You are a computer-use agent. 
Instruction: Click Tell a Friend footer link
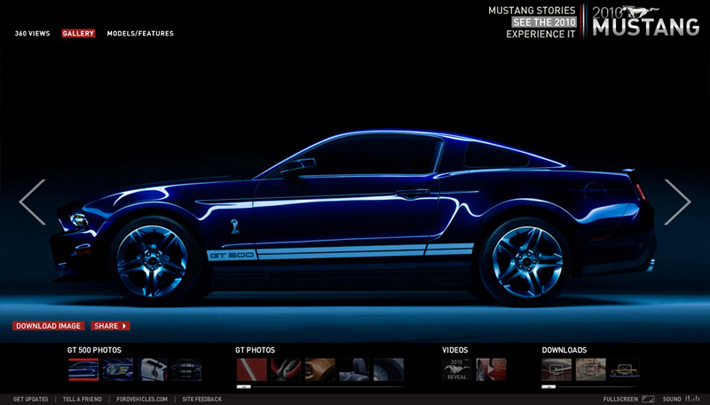[82, 399]
